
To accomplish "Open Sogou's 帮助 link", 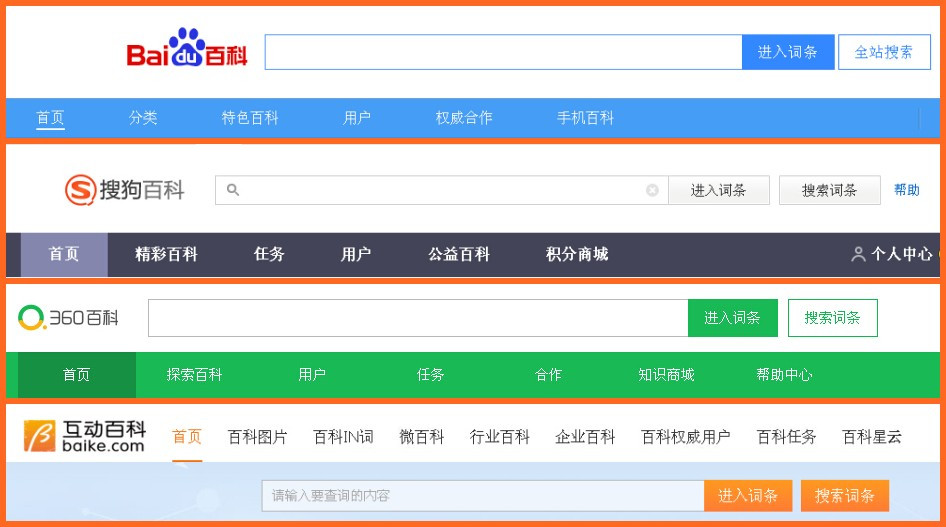I will coord(907,190).
